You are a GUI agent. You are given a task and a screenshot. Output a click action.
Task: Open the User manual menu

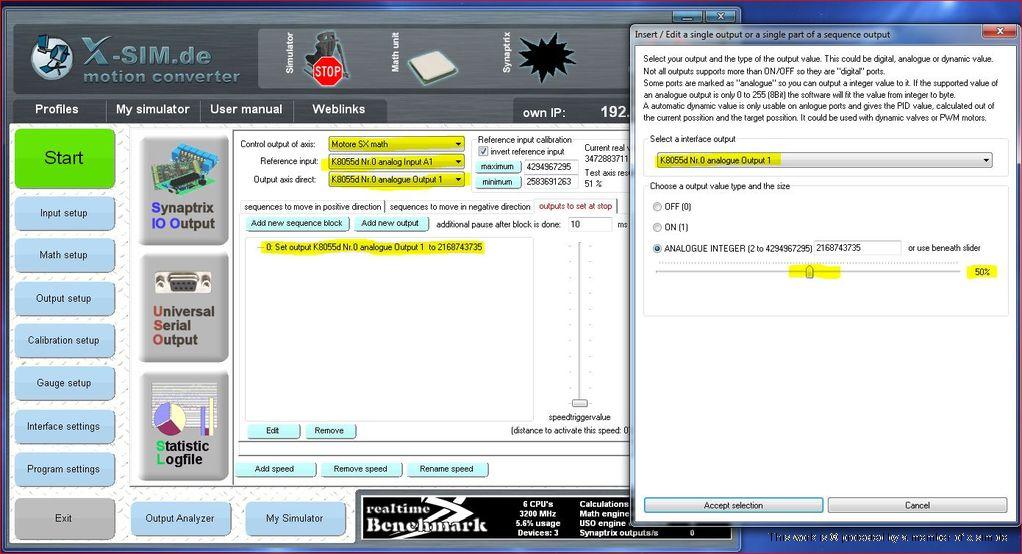(x=246, y=109)
